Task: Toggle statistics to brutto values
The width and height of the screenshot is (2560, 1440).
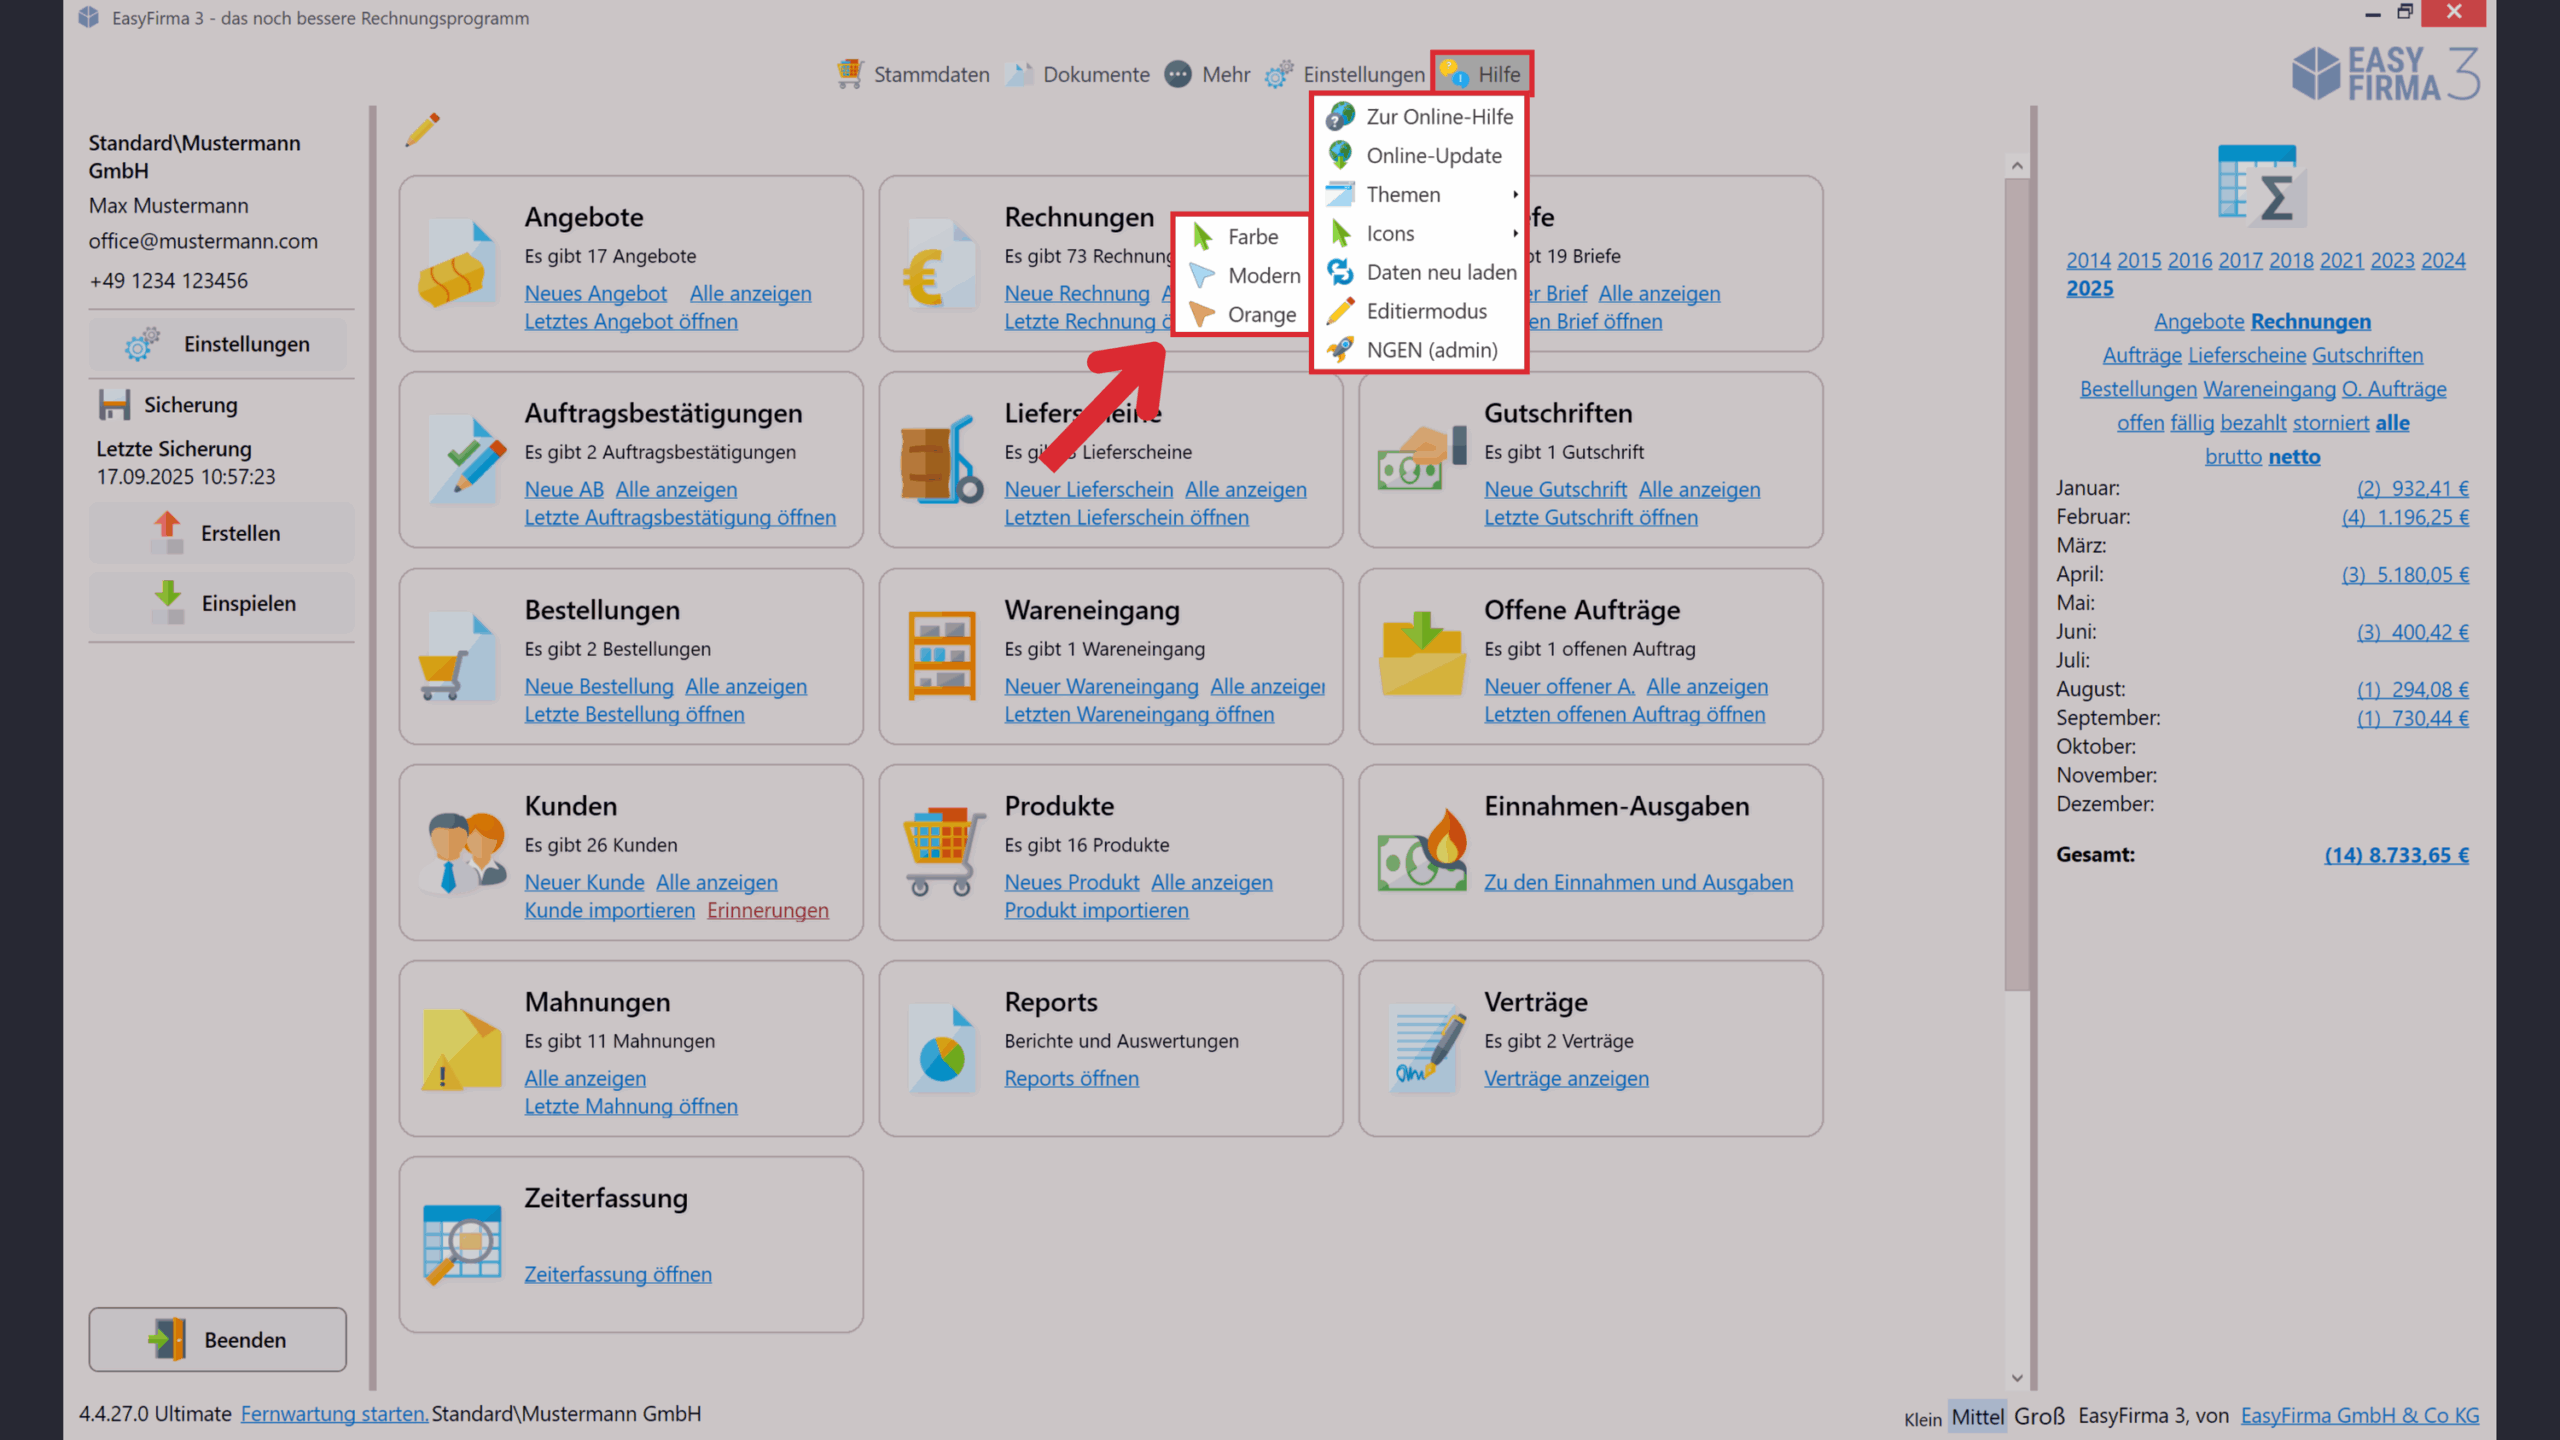Action: (2233, 457)
